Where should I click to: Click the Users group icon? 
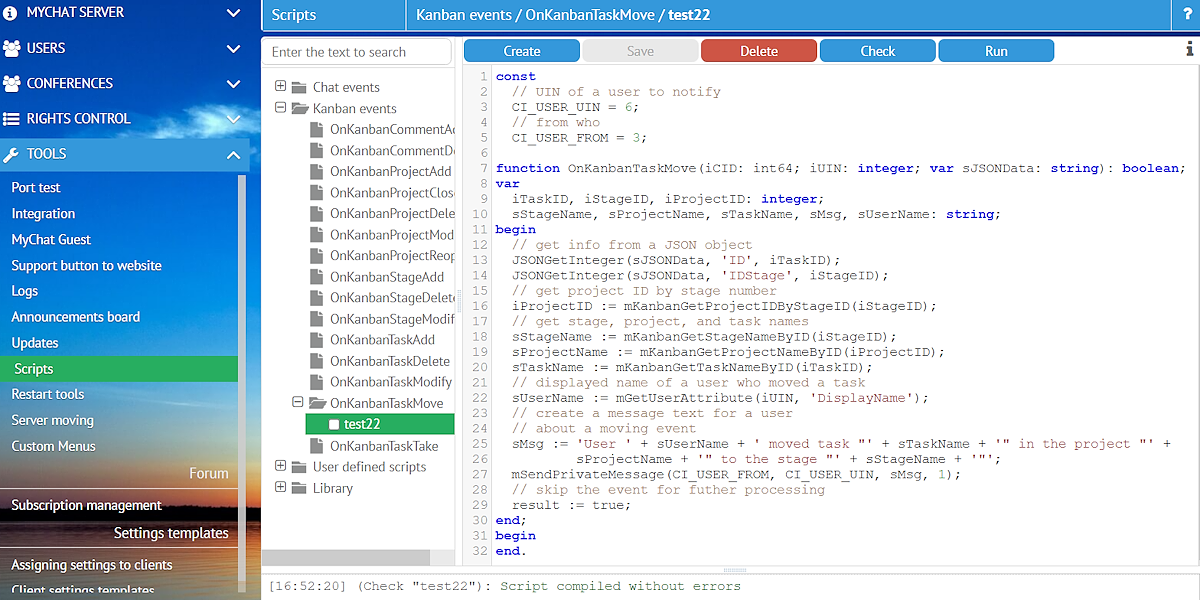click(x=12, y=48)
